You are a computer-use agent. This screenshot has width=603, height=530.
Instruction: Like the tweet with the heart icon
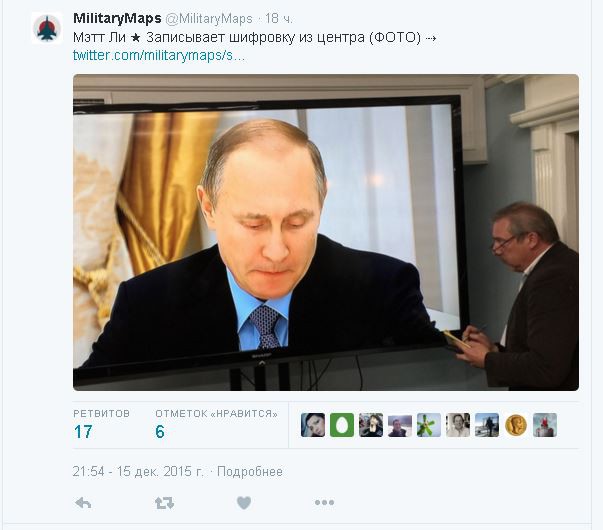point(244,502)
